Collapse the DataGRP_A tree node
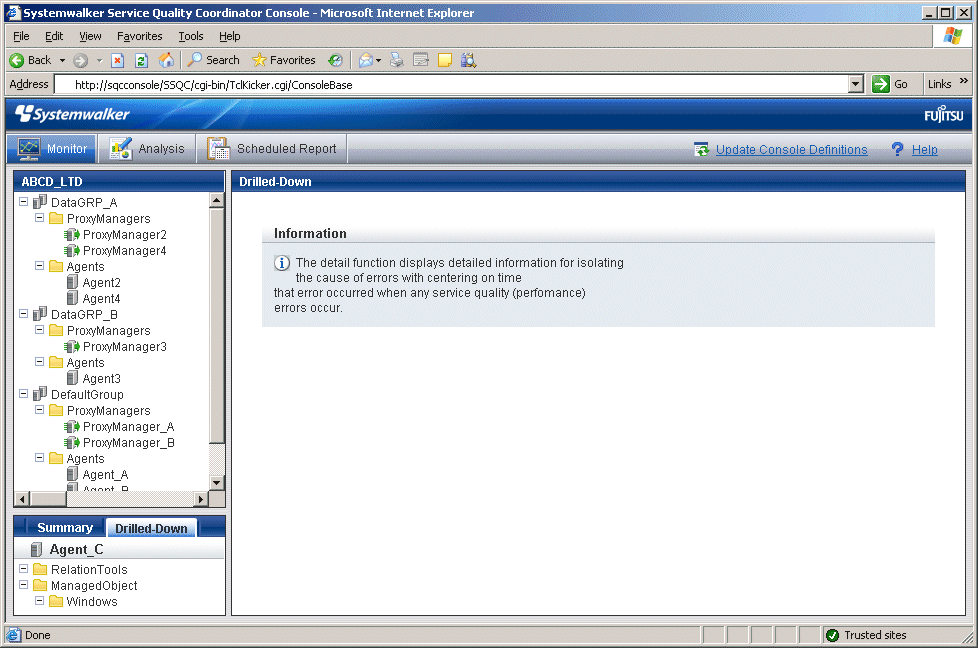This screenshot has height=648, width=978. pyautogui.click(x=23, y=201)
